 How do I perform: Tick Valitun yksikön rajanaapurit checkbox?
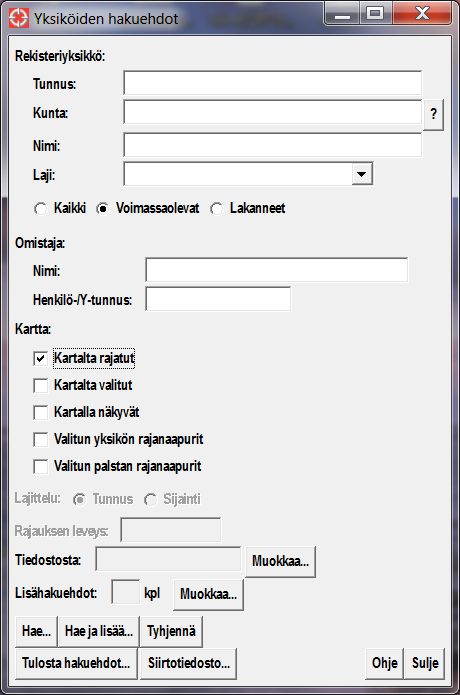coord(40,440)
